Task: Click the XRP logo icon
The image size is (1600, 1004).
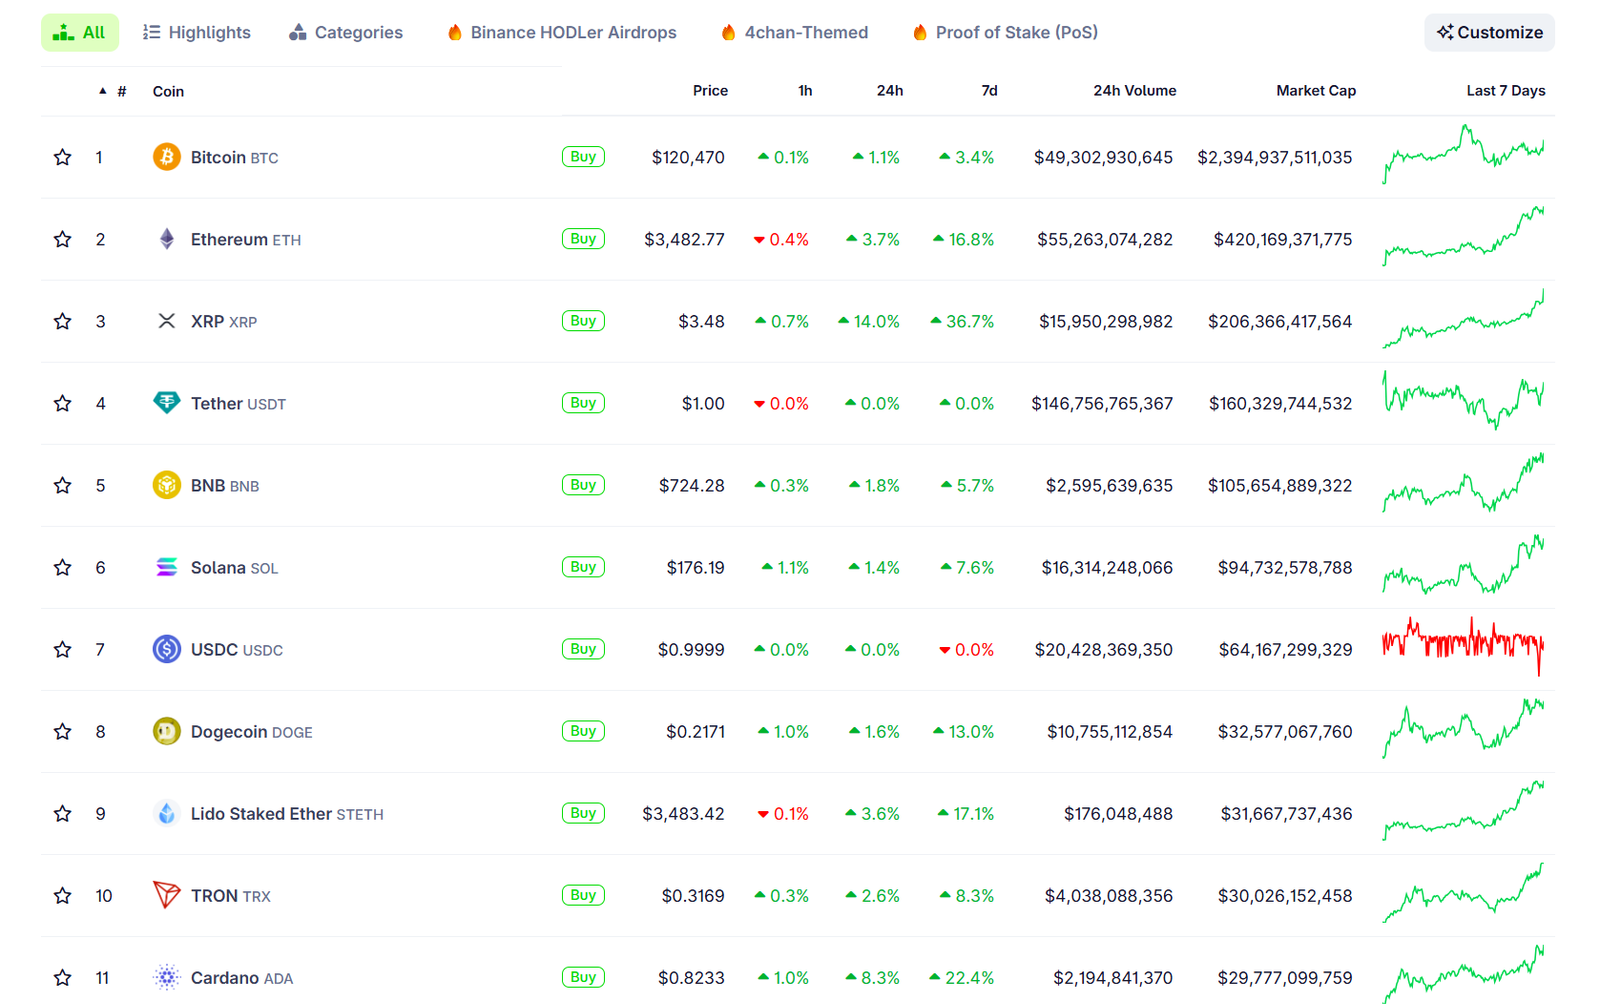Action: coord(166,321)
